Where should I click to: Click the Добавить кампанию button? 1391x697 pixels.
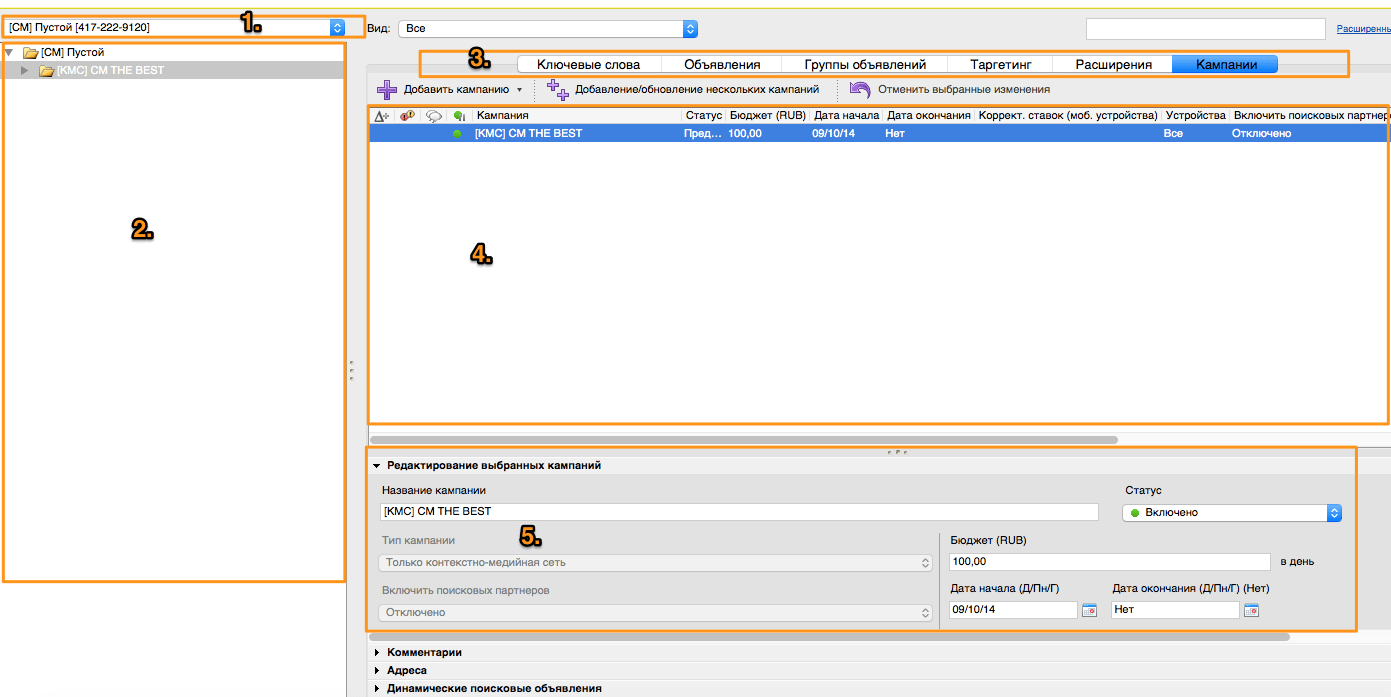[x=450, y=90]
